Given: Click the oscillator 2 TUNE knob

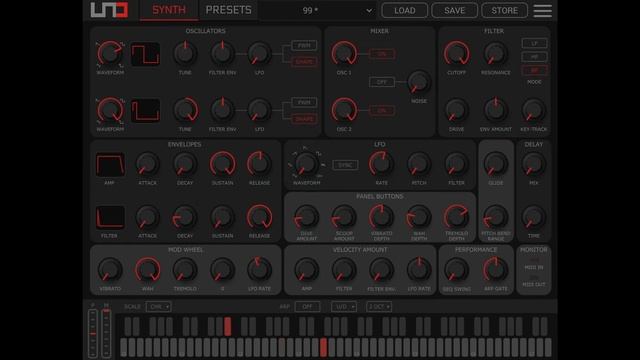Looking at the screenshot, I should pyautogui.click(x=185, y=110).
